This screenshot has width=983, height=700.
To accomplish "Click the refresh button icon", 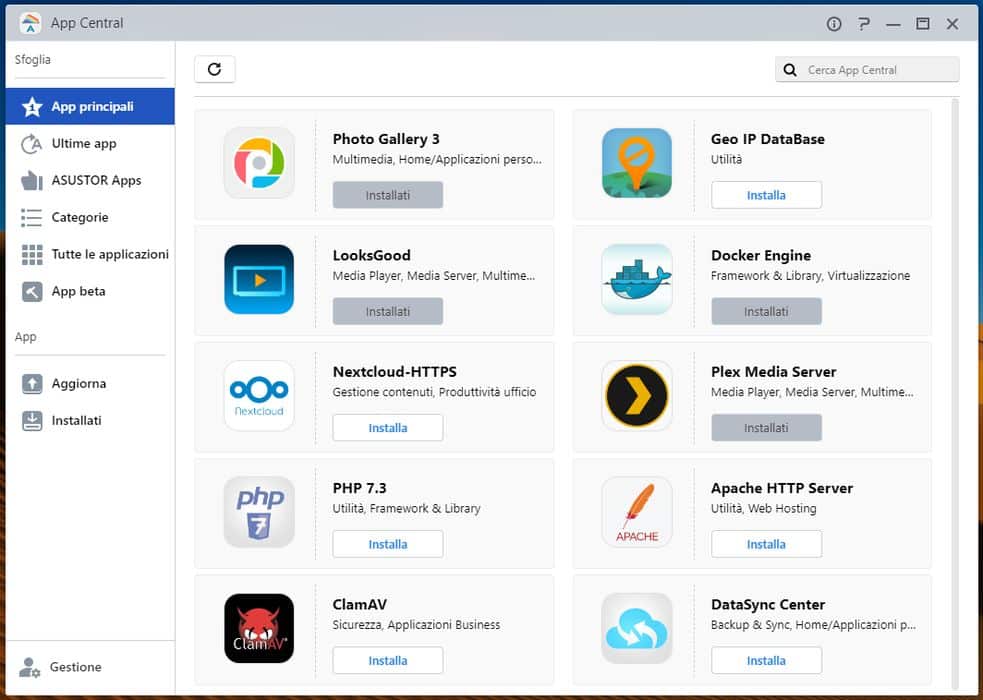I will pos(214,69).
